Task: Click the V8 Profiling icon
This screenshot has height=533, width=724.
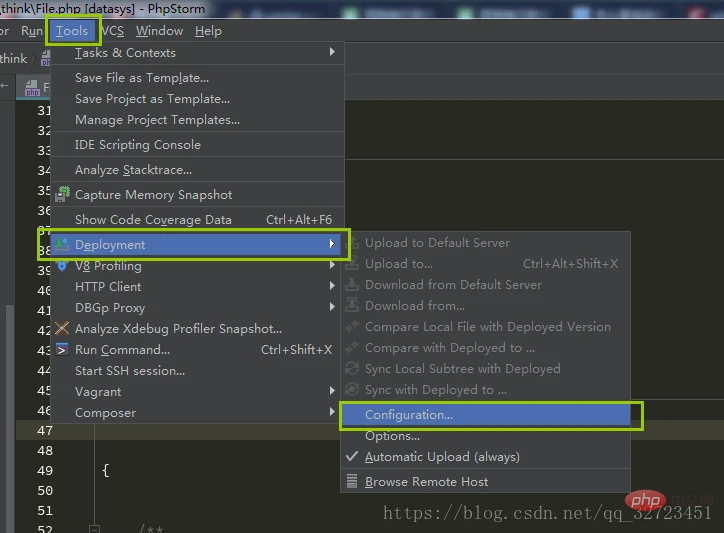Action: tap(62, 266)
